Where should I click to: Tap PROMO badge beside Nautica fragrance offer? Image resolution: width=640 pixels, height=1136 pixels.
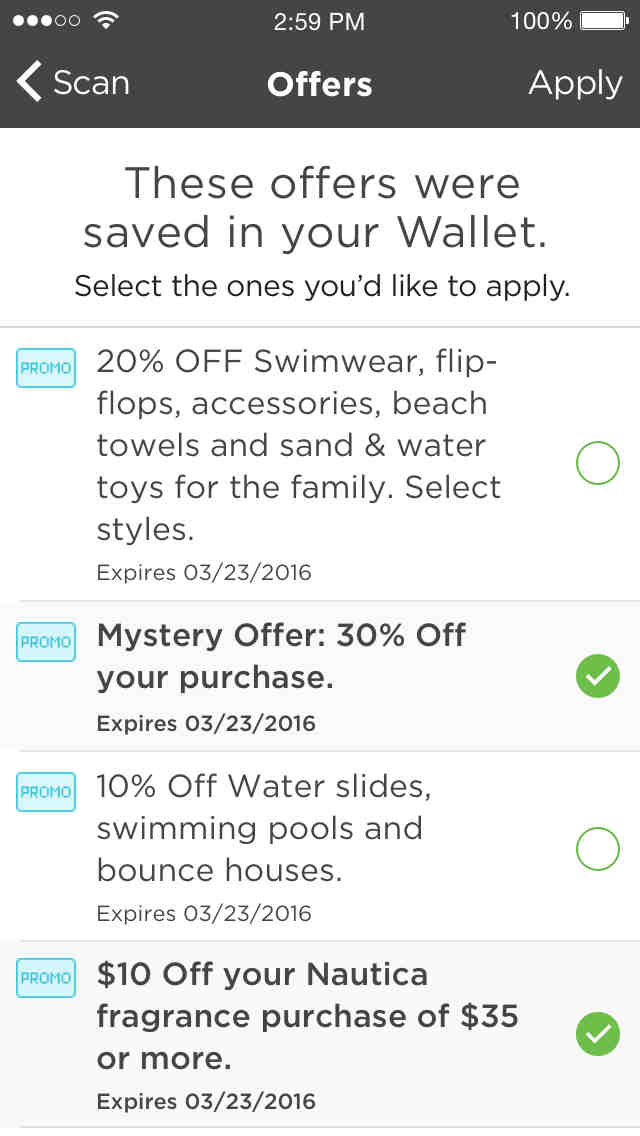(x=46, y=977)
